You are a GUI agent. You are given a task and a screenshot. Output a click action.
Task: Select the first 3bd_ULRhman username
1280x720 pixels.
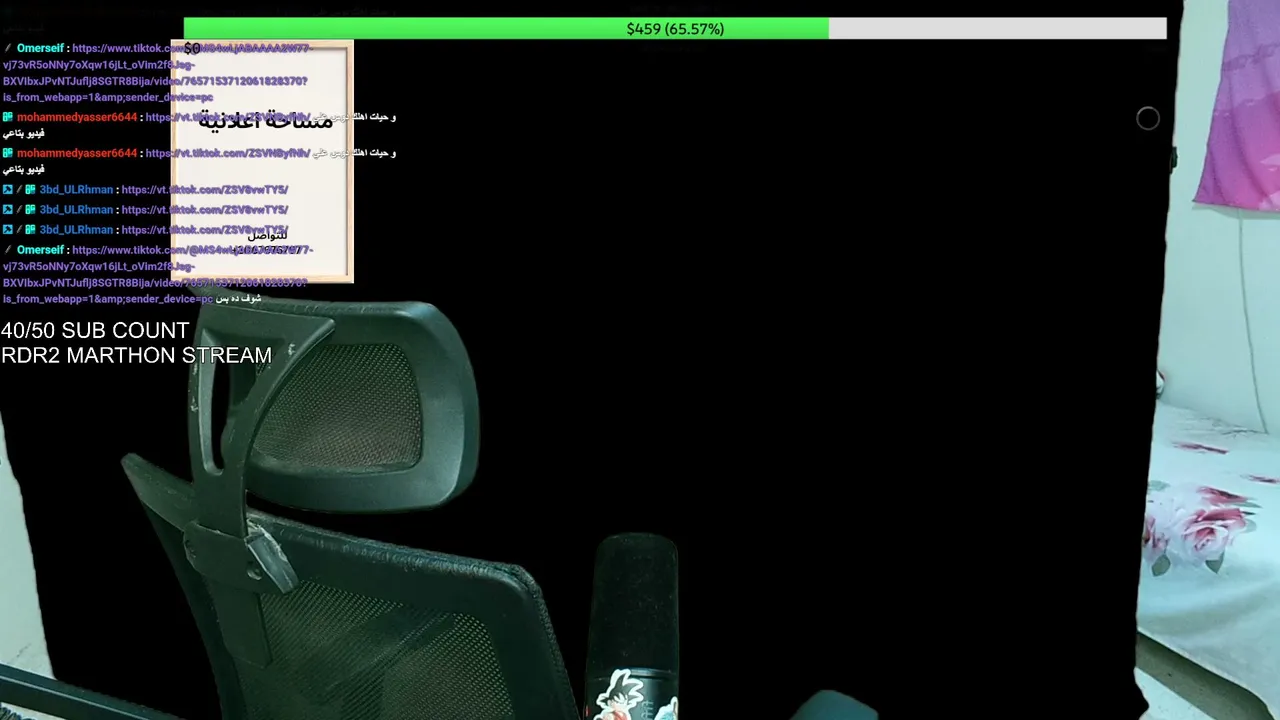[x=76, y=190]
